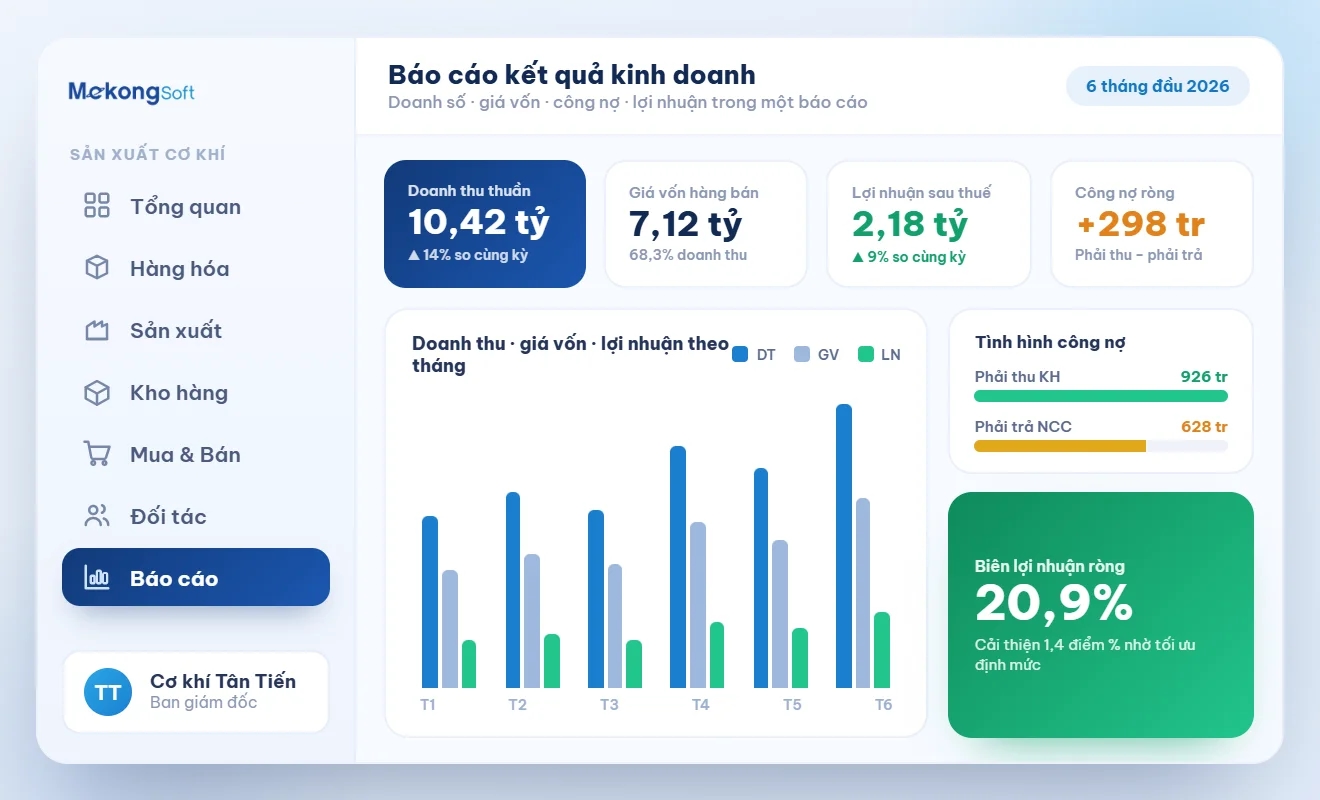The height and width of the screenshot is (800, 1320).
Task: Click the 628 tr value
Action: coord(1204,427)
